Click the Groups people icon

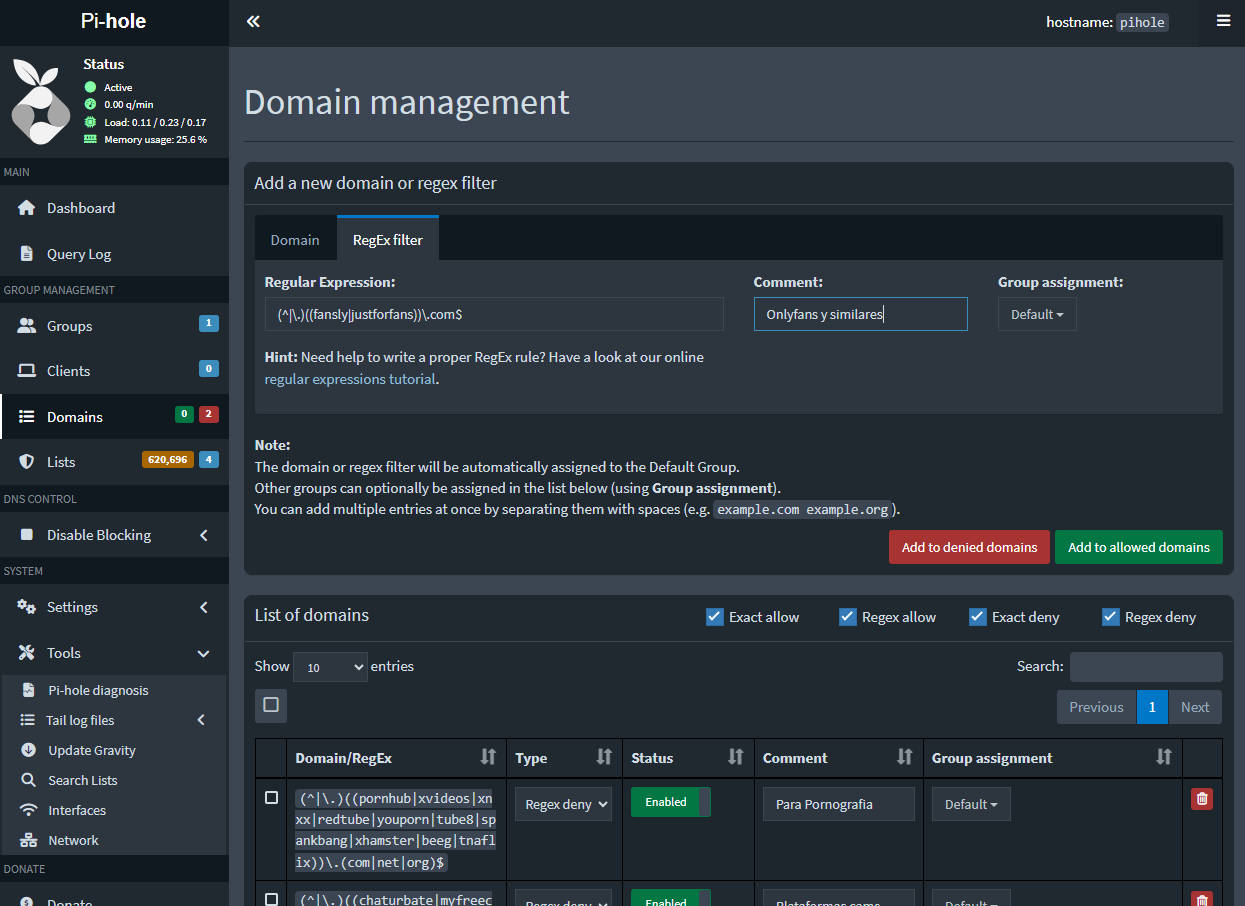(27, 326)
